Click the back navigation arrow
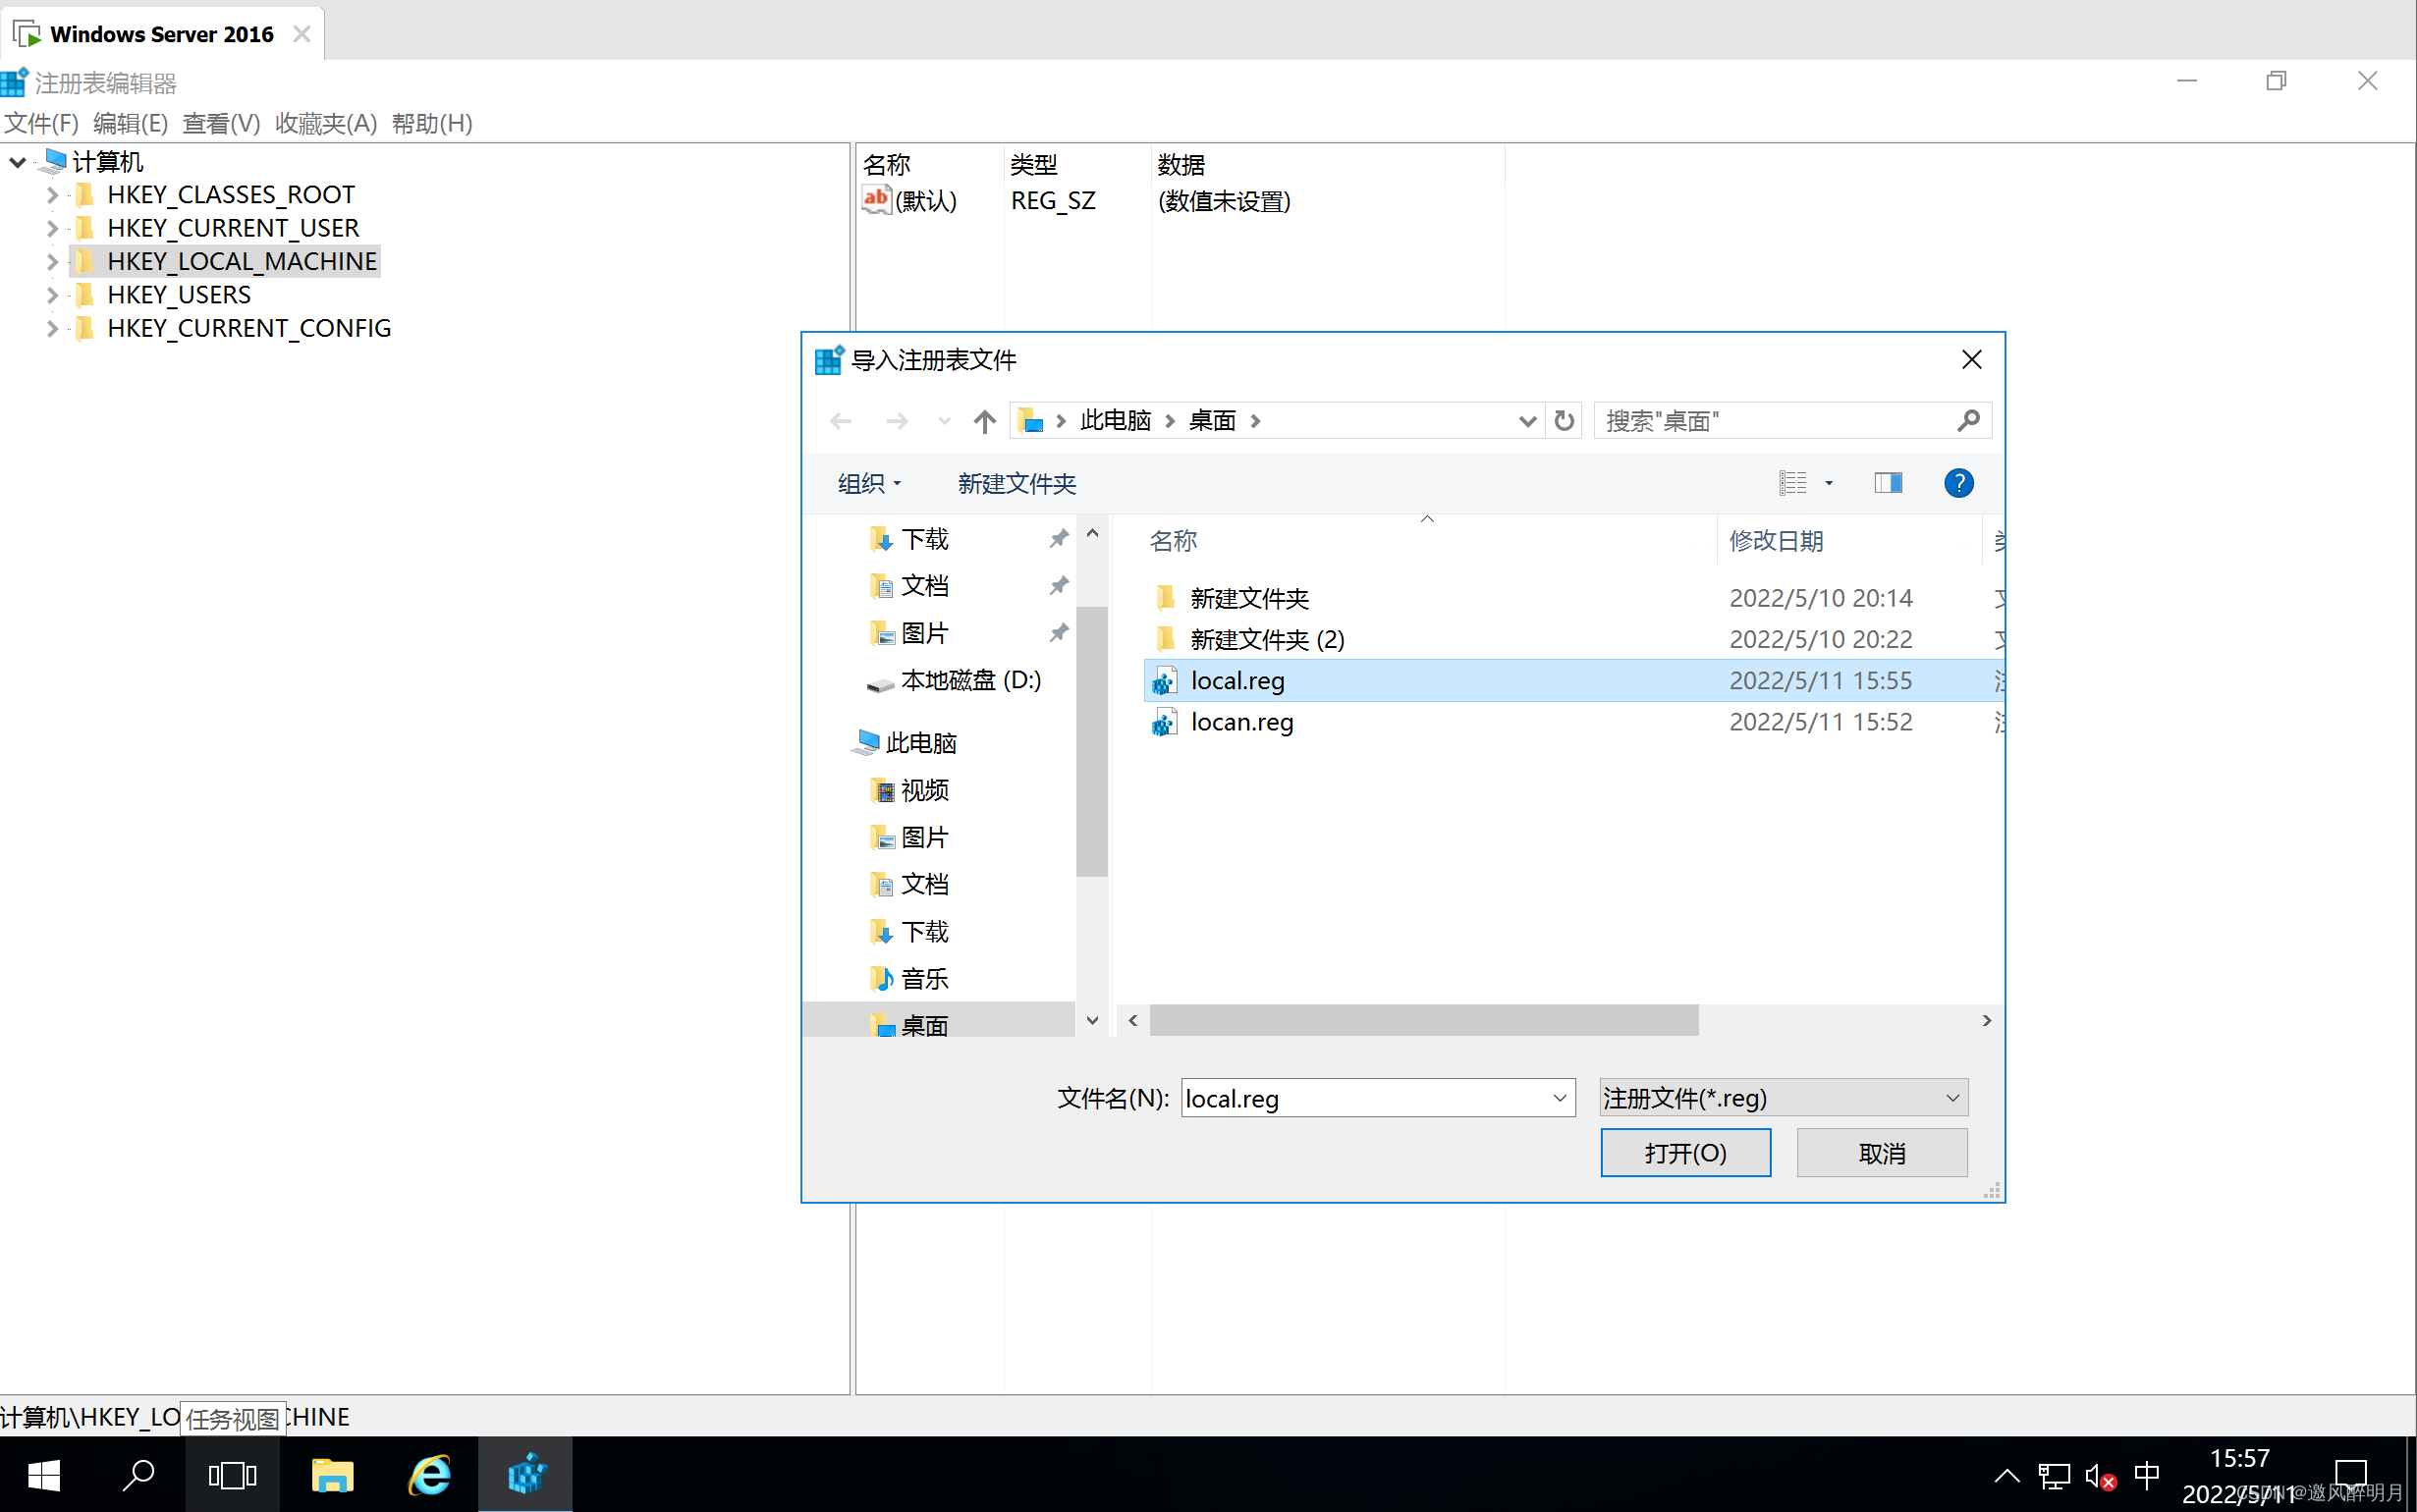The height and width of the screenshot is (1512, 2417). coord(837,420)
